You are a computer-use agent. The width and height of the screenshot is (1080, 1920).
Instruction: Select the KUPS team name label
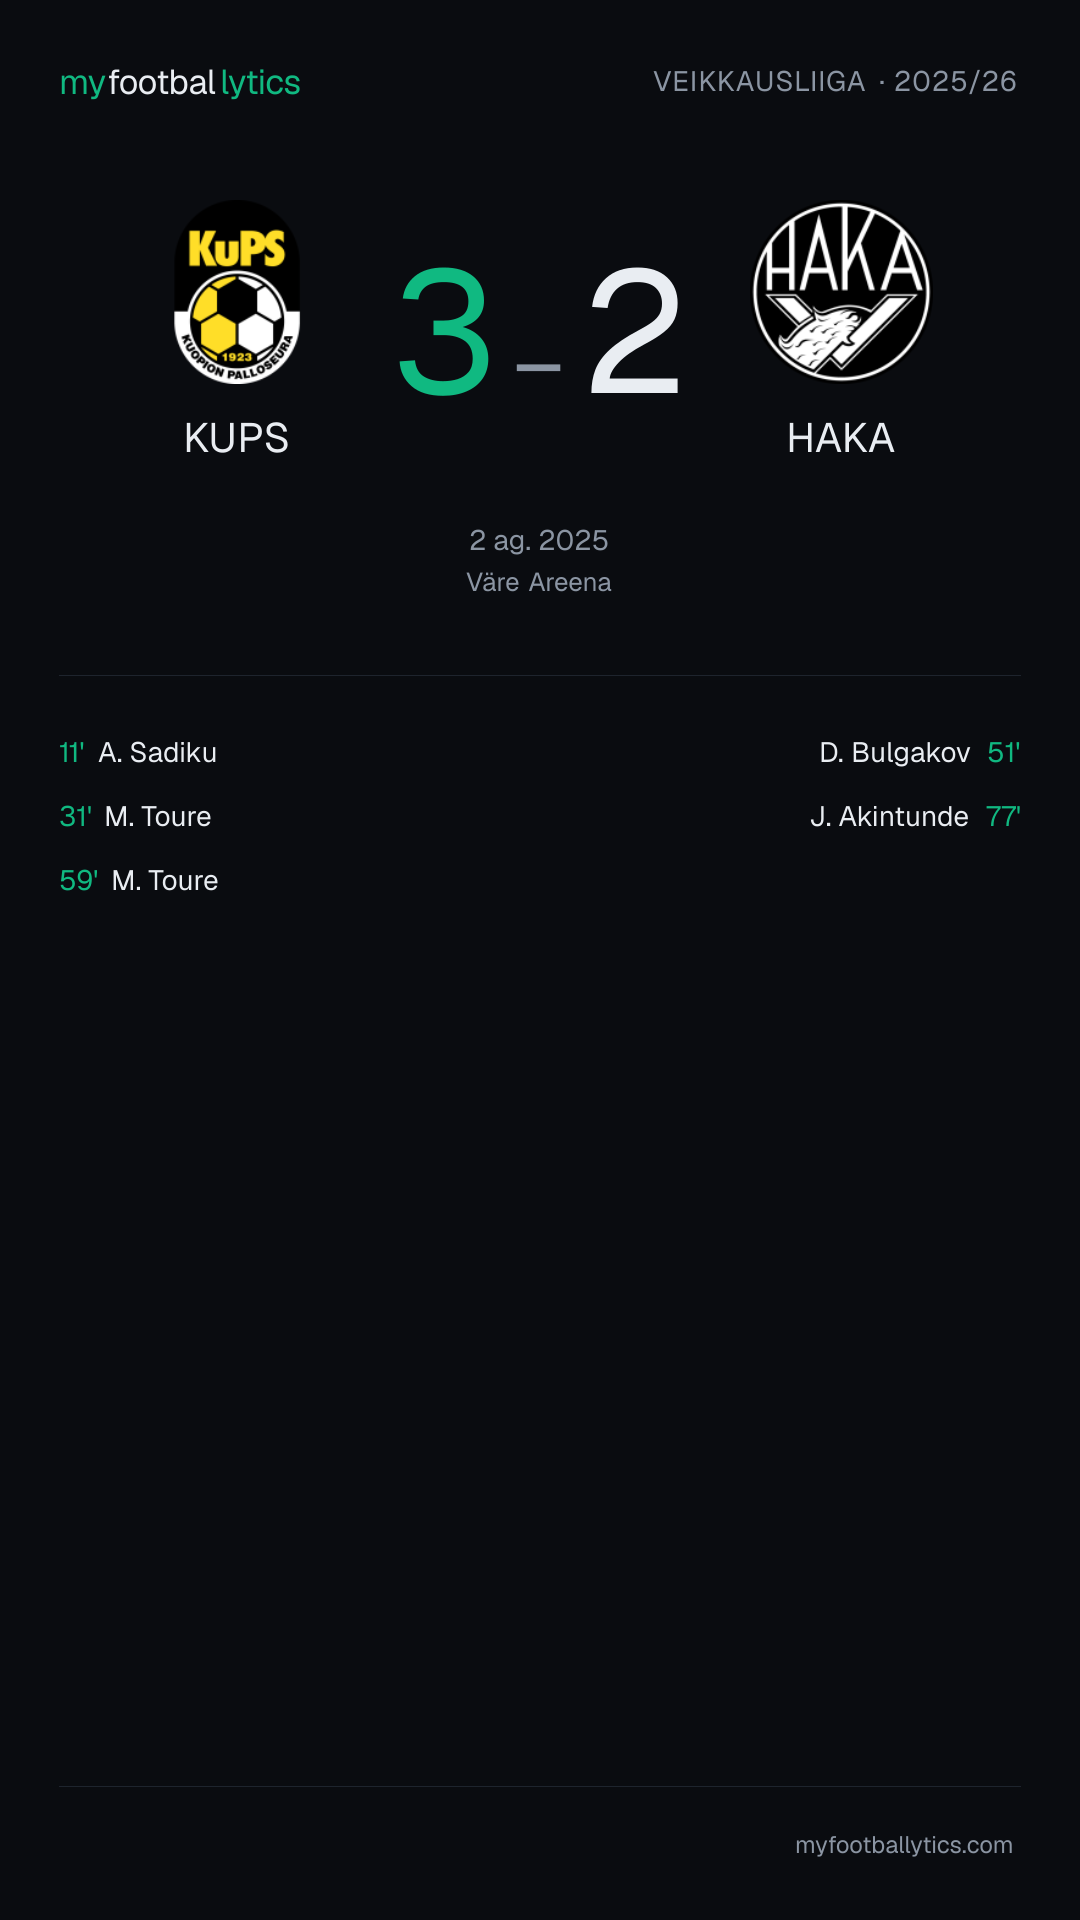[237, 438]
